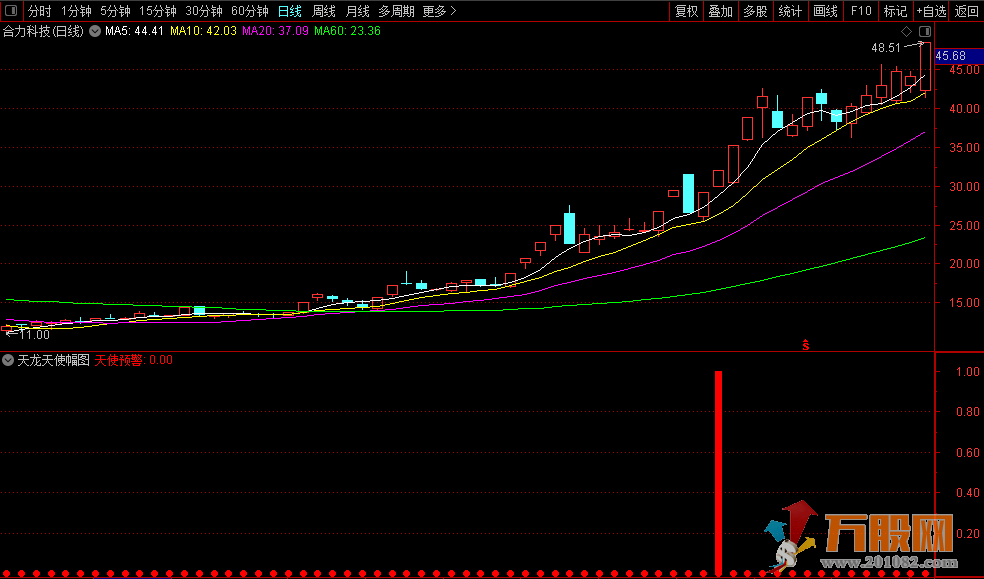The height and width of the screenshot is (579, 984).
Task: Click the 叠加 overlay button
Action: click(x=720, y=11)
